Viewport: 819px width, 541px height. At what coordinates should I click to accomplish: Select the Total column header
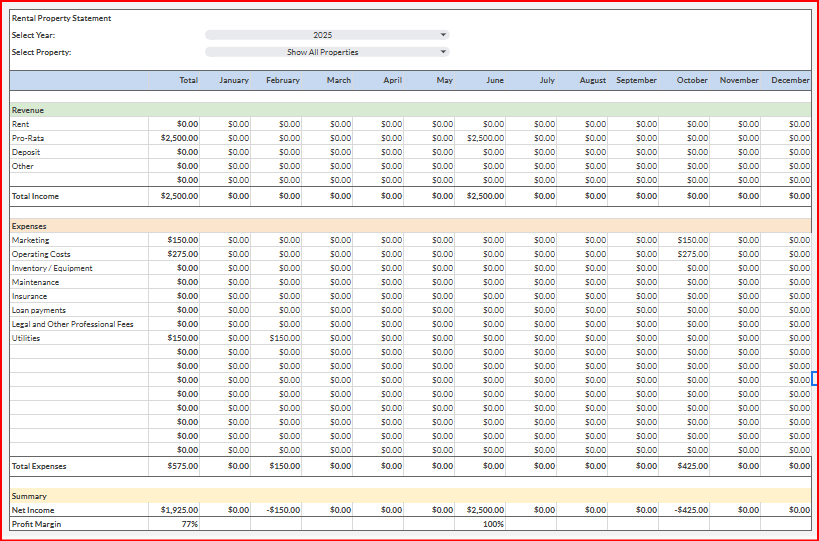[x=174, y=80]
